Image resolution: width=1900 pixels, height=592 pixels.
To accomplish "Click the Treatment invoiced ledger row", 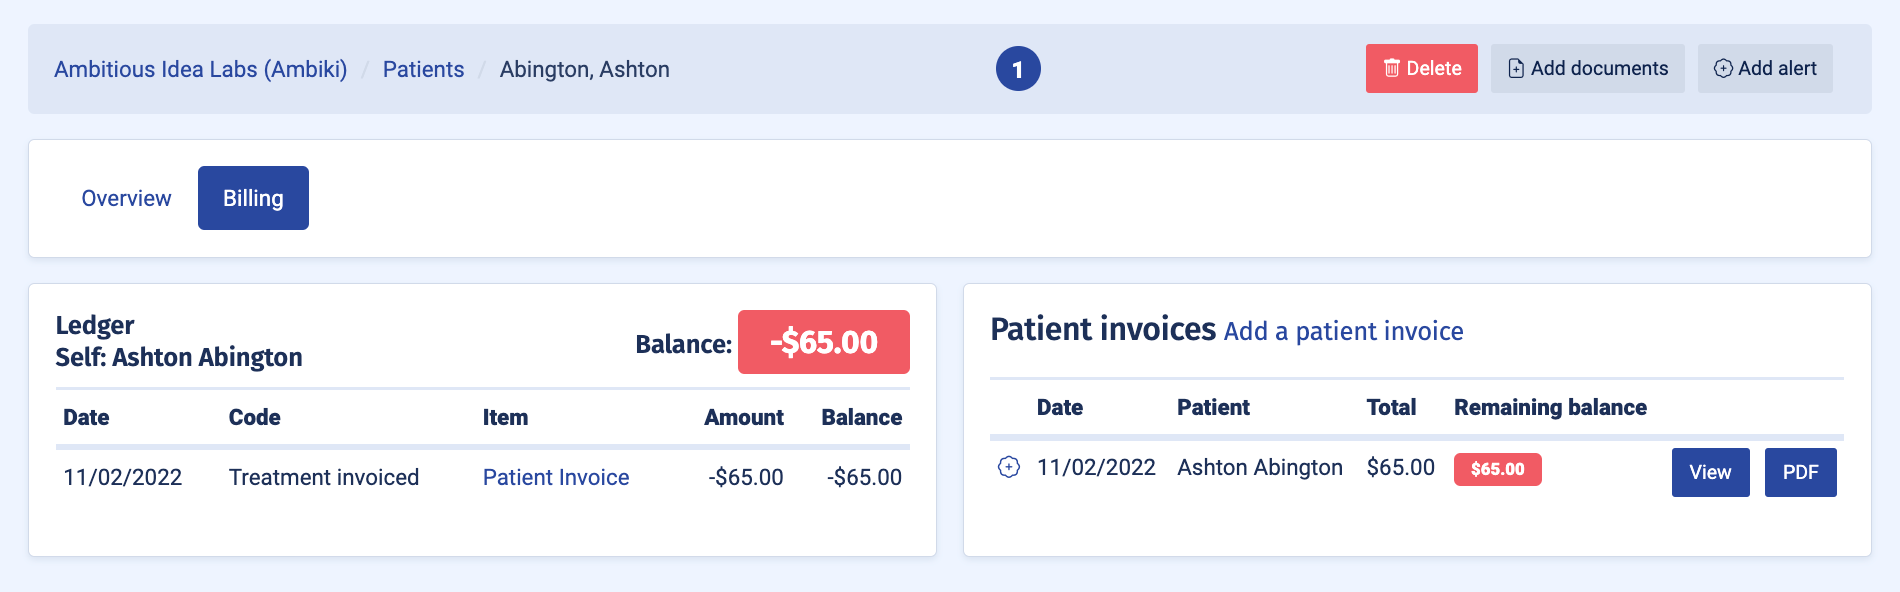I will click(482, 477).
